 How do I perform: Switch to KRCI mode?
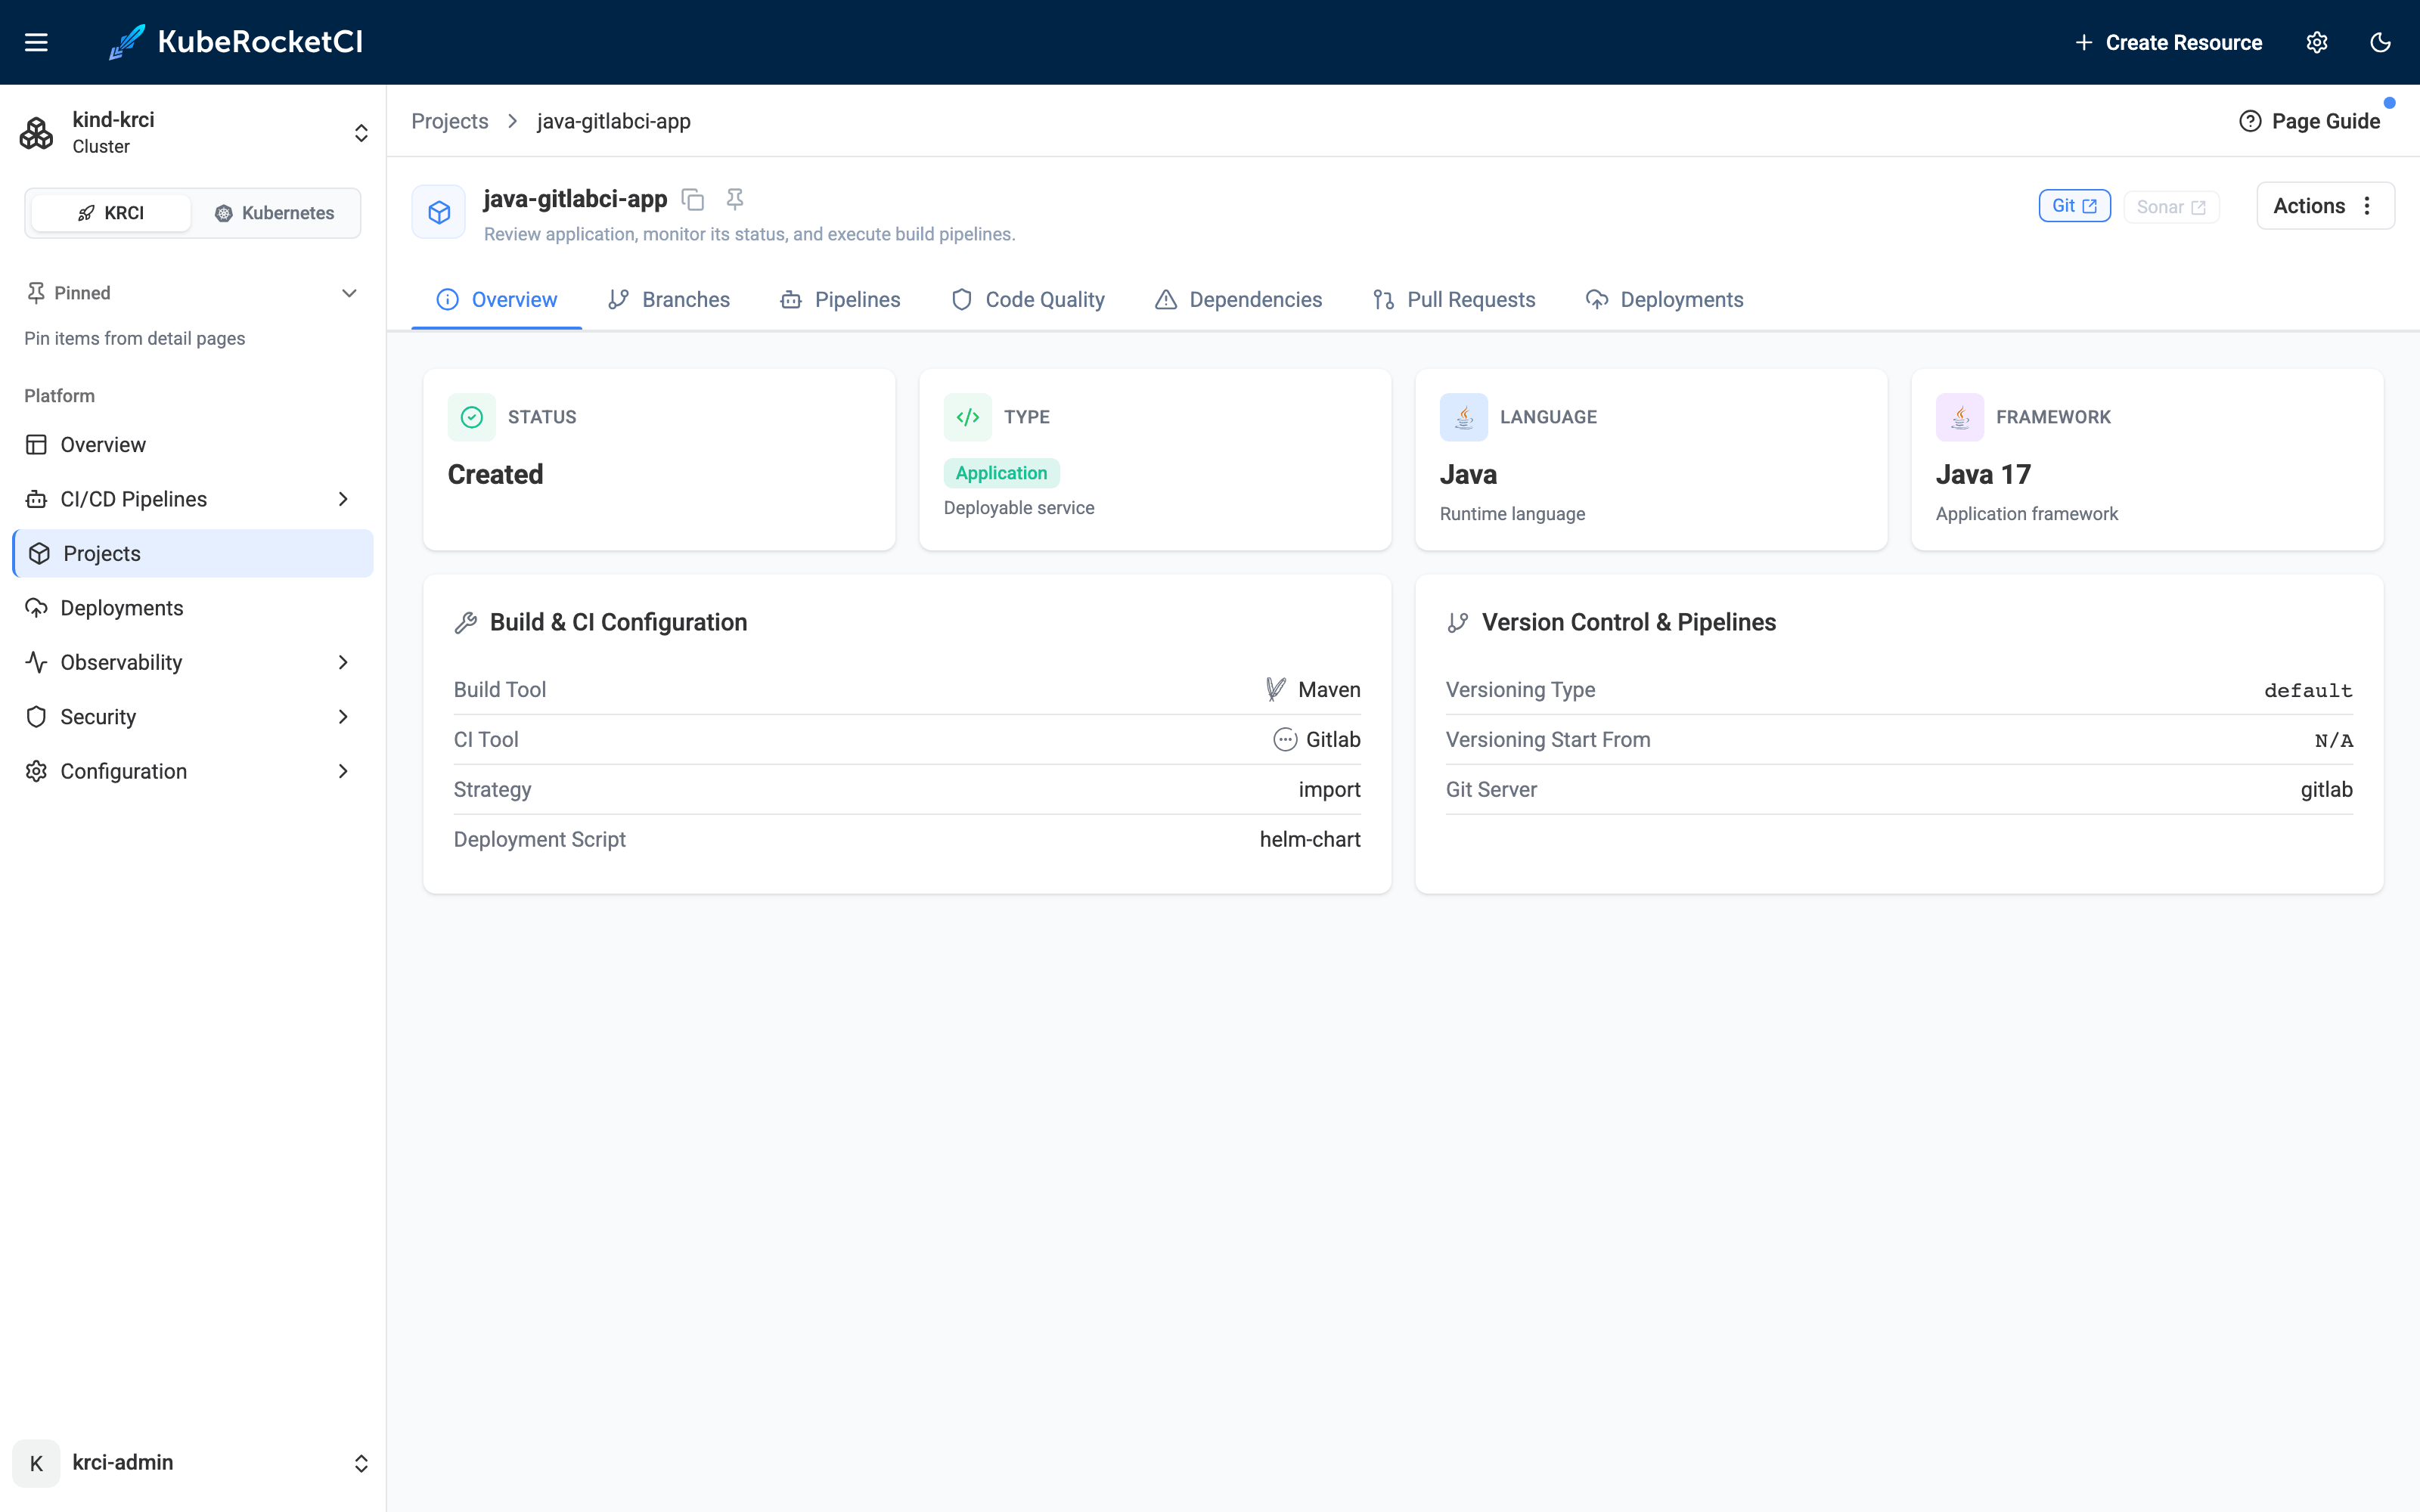(111, 213)
